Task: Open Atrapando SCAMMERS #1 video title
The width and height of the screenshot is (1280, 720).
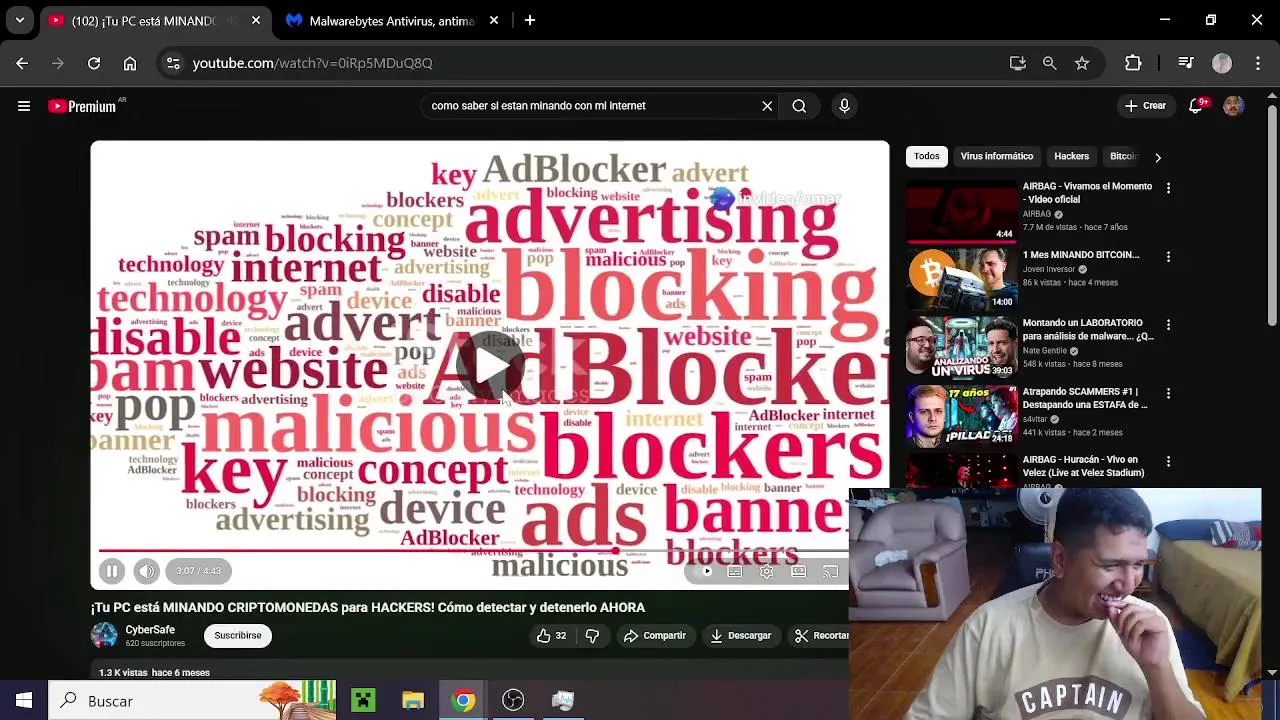Action: [x=1085, y=398]
